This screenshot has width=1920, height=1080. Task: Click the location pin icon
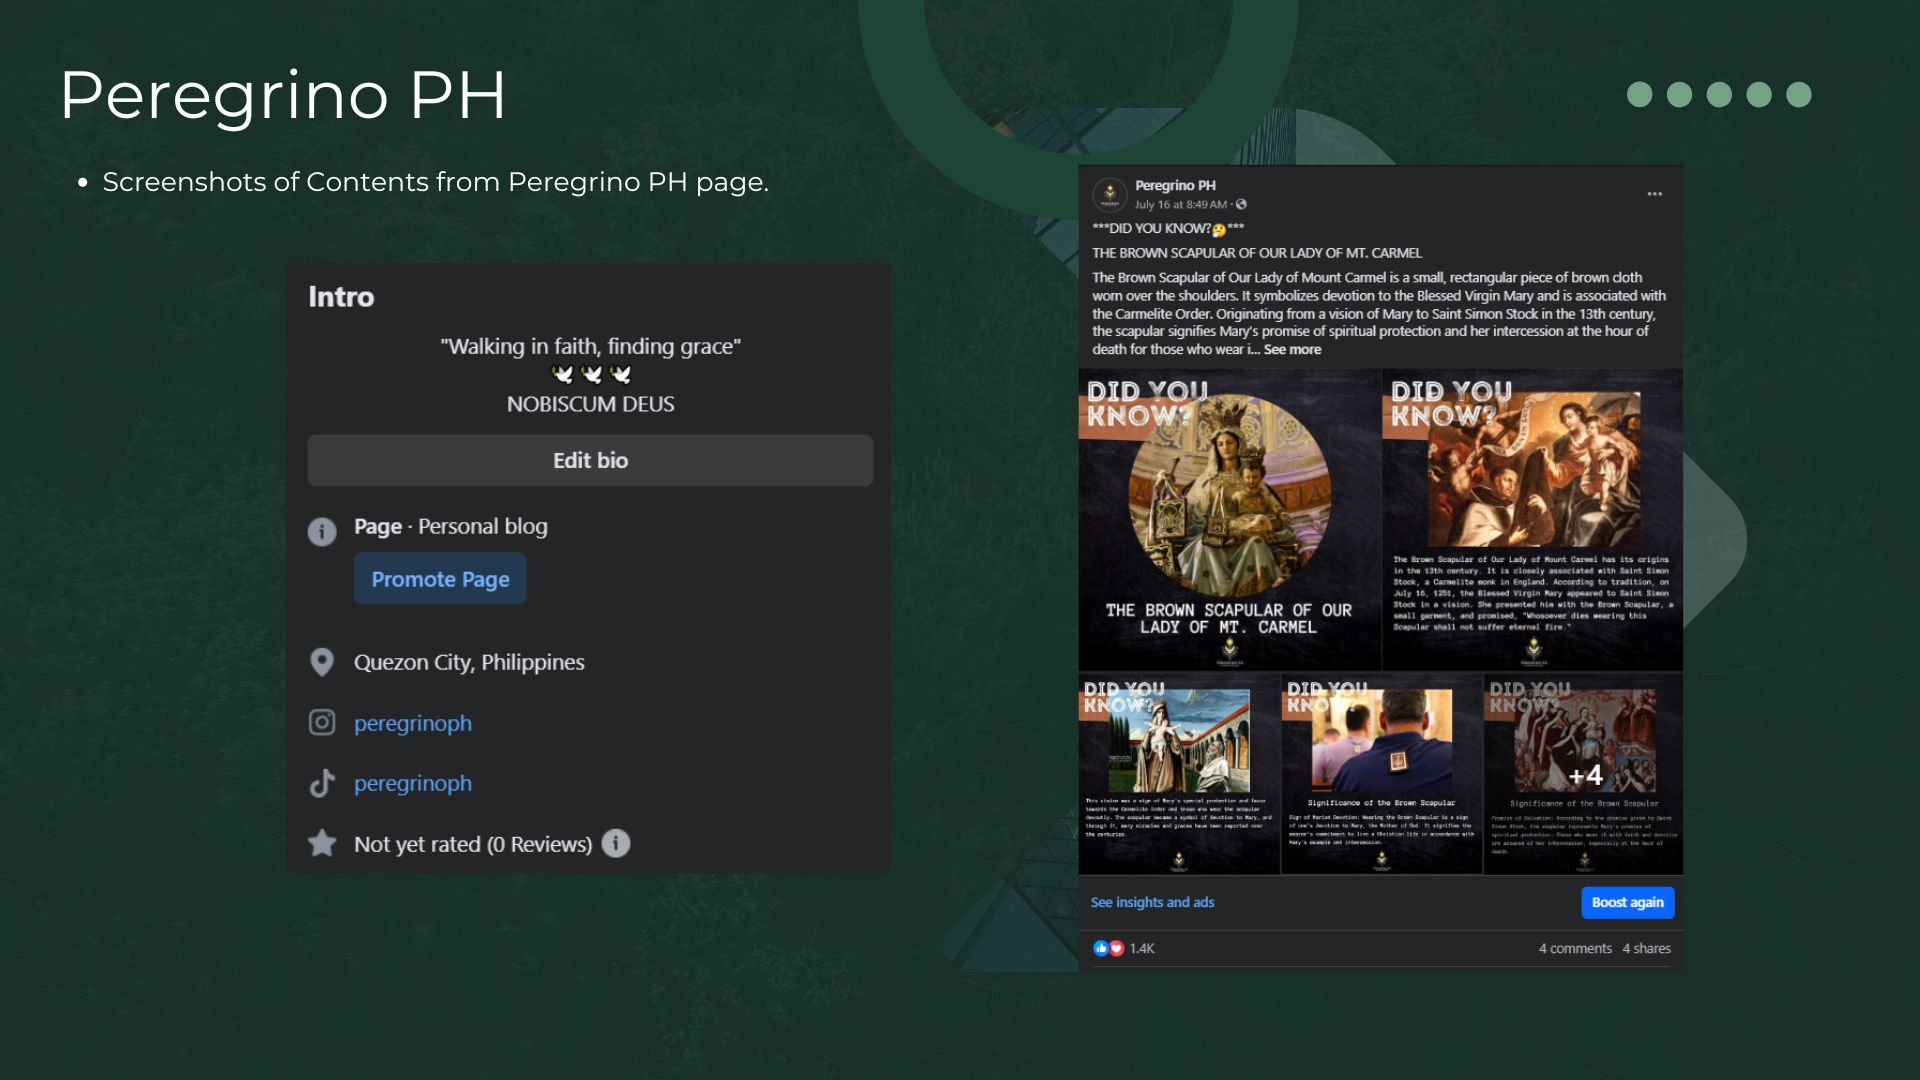[322, 662]
